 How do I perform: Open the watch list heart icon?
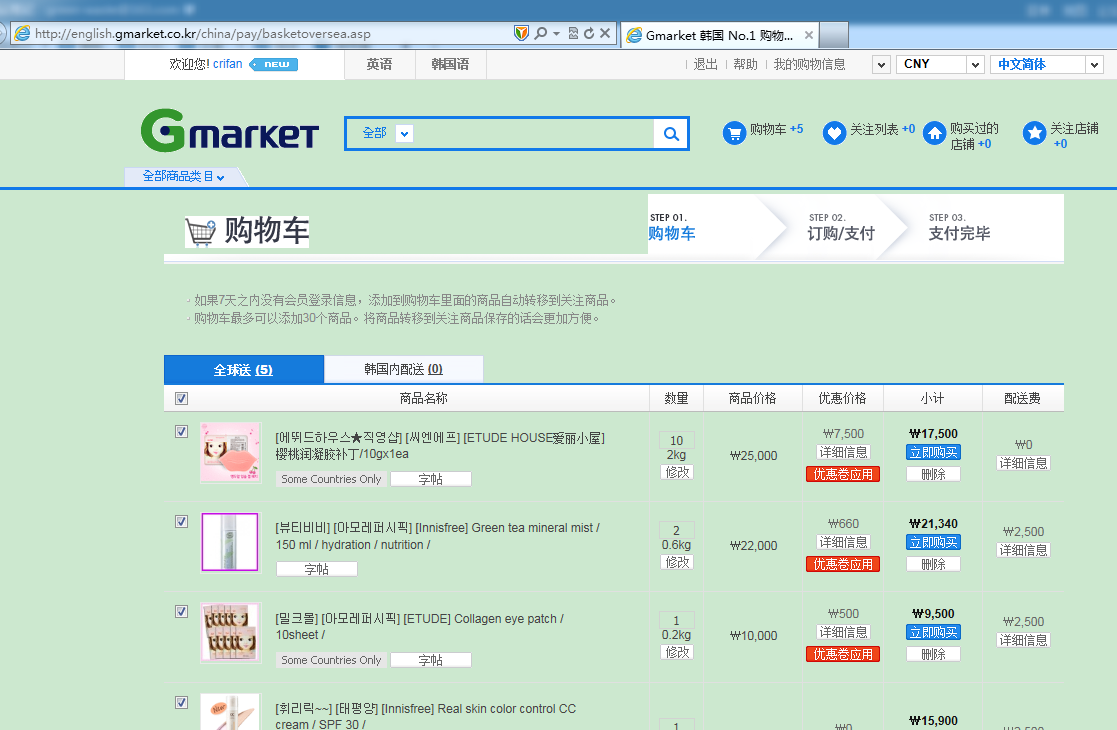point(833,132)
